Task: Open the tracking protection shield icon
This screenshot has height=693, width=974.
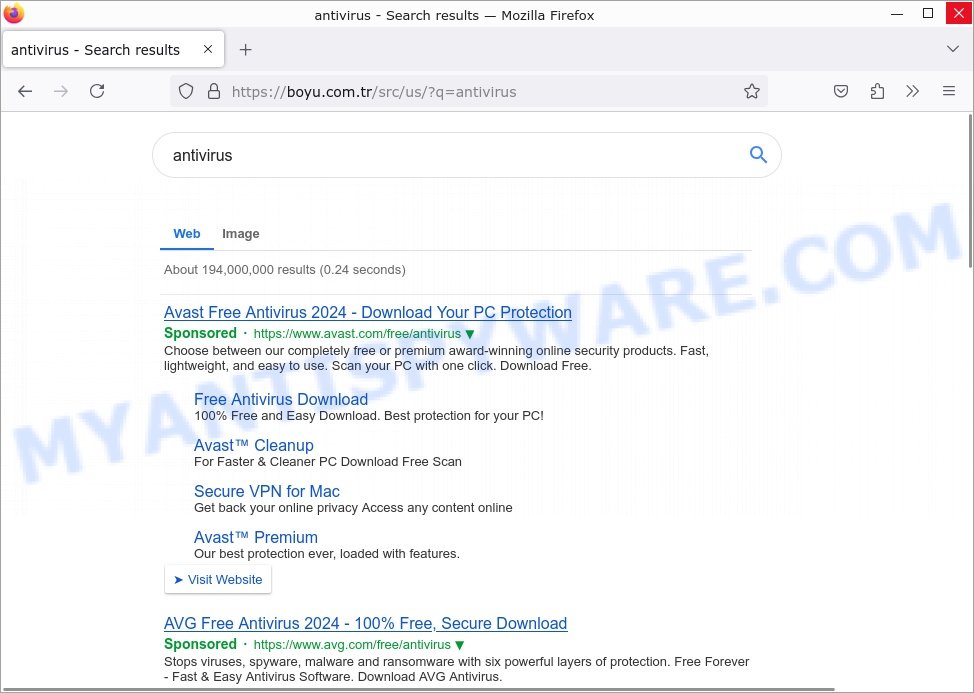Action: tap(186, 91)
